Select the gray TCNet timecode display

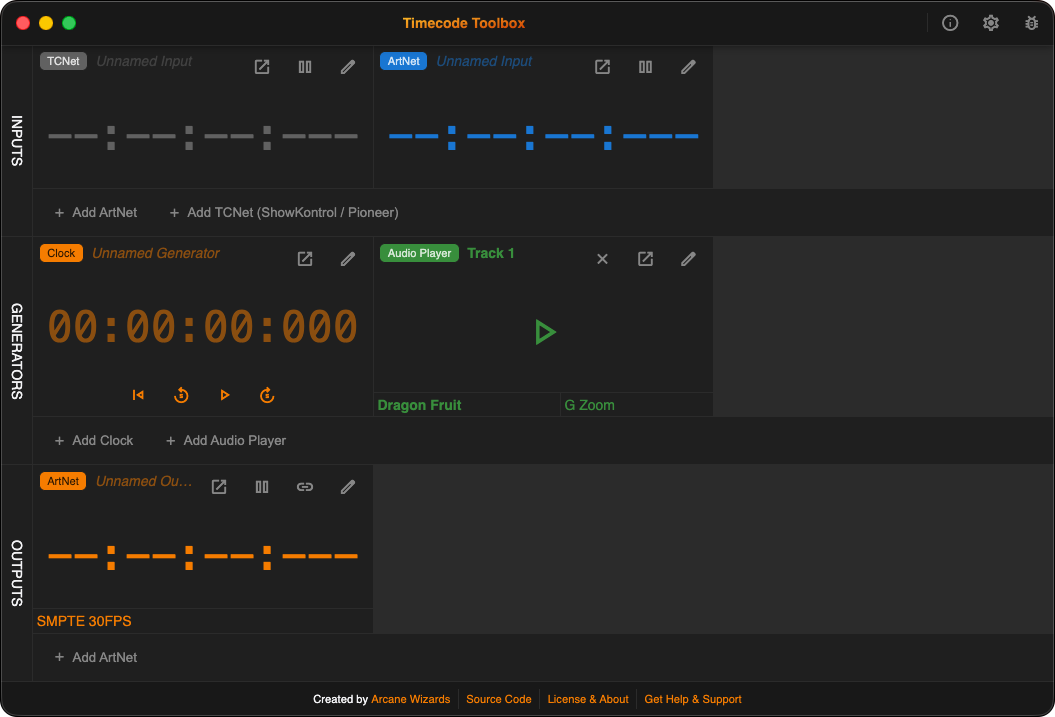[x=203, y=137]
